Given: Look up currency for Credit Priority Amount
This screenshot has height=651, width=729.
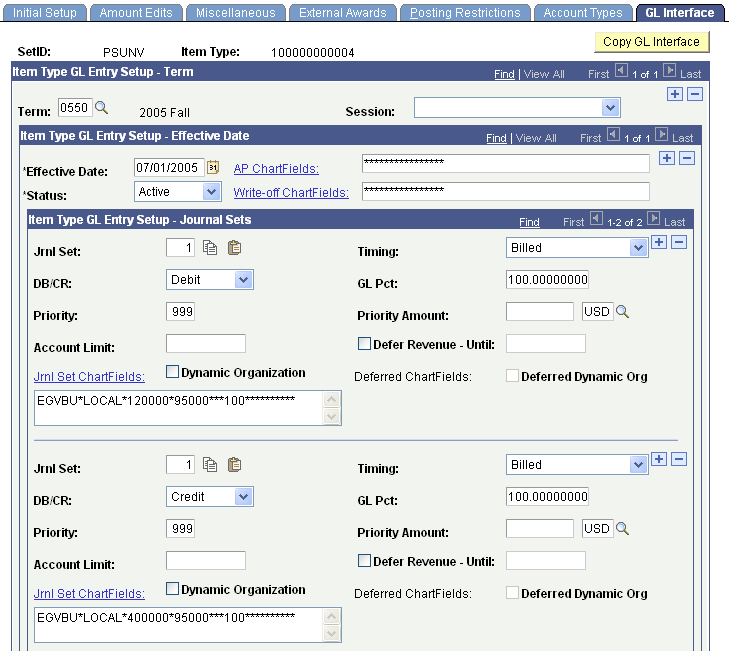Looking at the screenshot, I should point(623,529).
